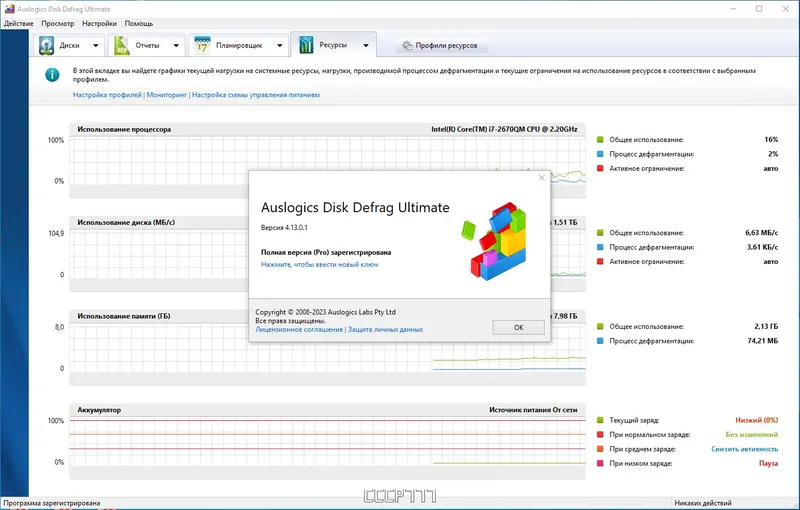800x510 pixels.
Task: Click the battery Аккумулятор graph
Action: pyautogui.click(x=327, y=442)
